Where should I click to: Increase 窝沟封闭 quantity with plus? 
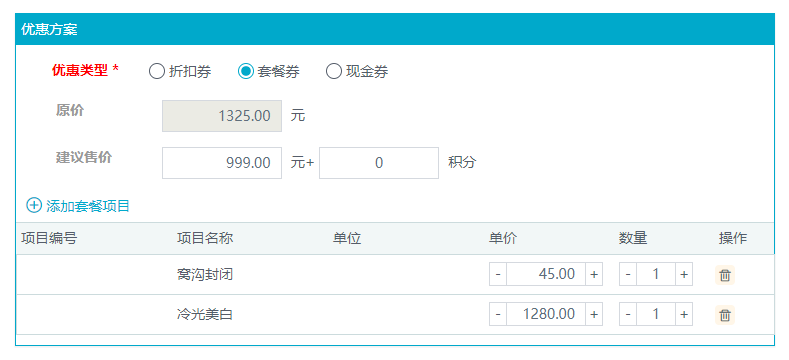[684, 274]
